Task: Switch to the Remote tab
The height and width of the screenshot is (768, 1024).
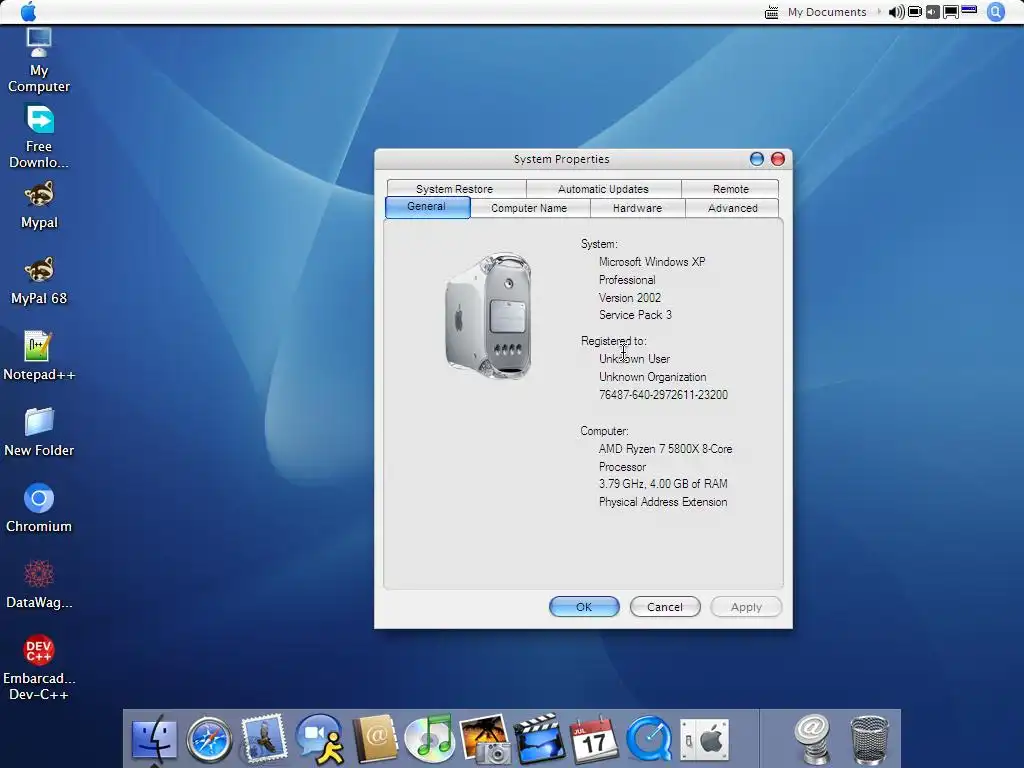Action: click(731, 189)
